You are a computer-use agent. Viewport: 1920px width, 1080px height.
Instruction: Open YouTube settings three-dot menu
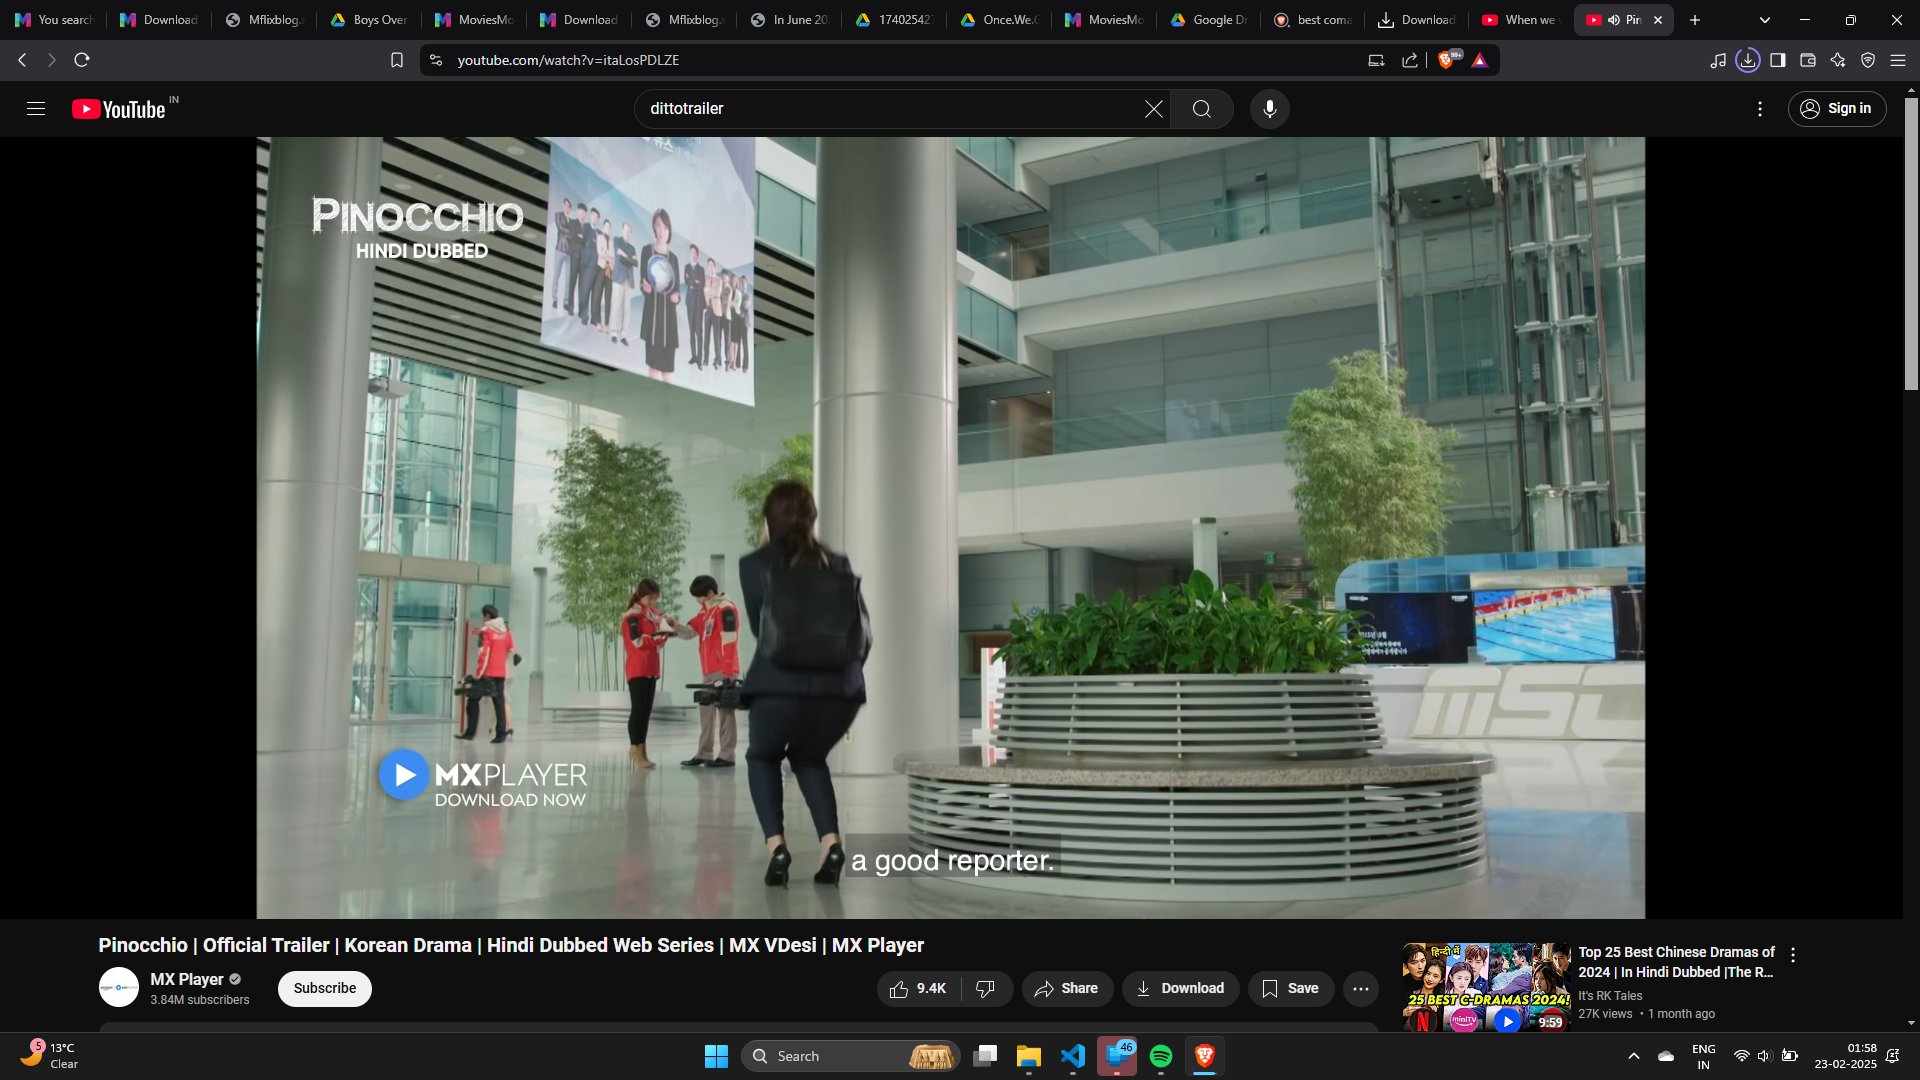pos(1760,109)
